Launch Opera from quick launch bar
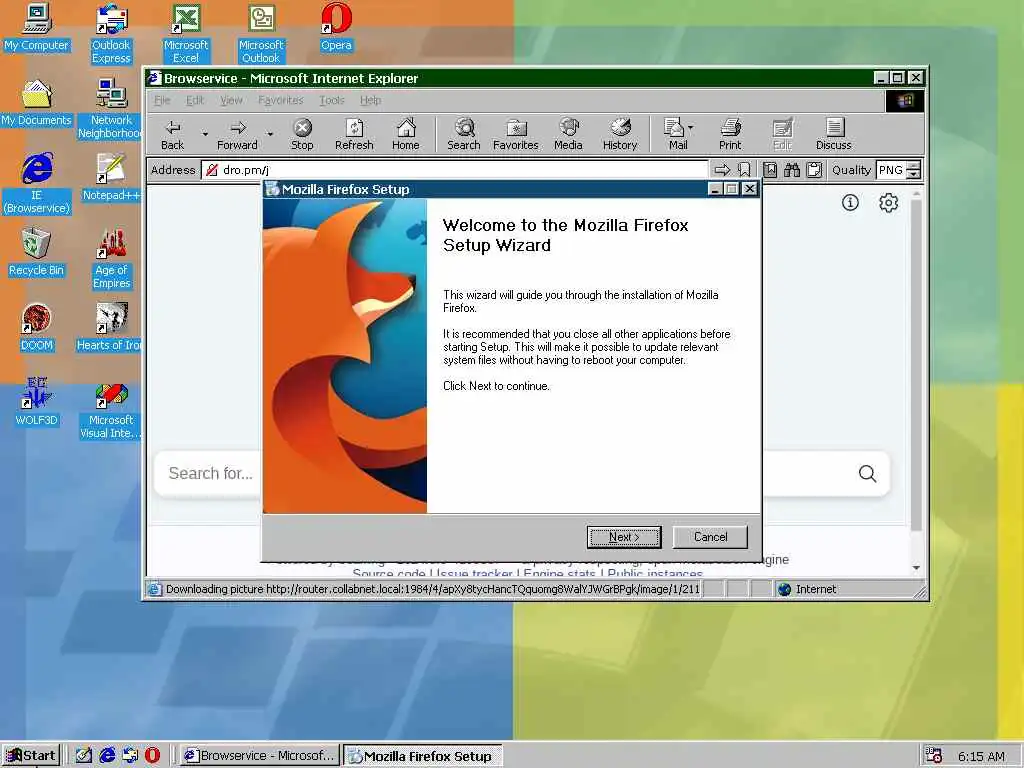Screen dimensions: 1024x768 (152, 756)
